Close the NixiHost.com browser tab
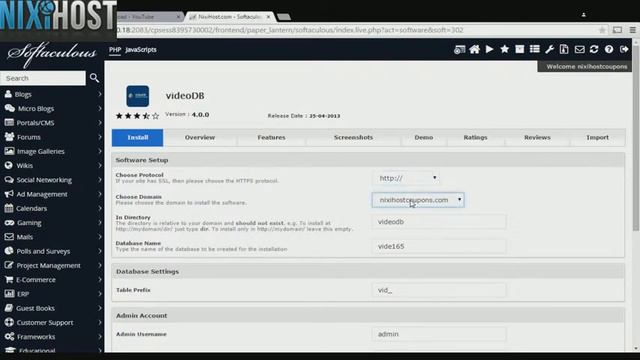The image size is (640, 360). pyautogui.click(x=268, y=17)
